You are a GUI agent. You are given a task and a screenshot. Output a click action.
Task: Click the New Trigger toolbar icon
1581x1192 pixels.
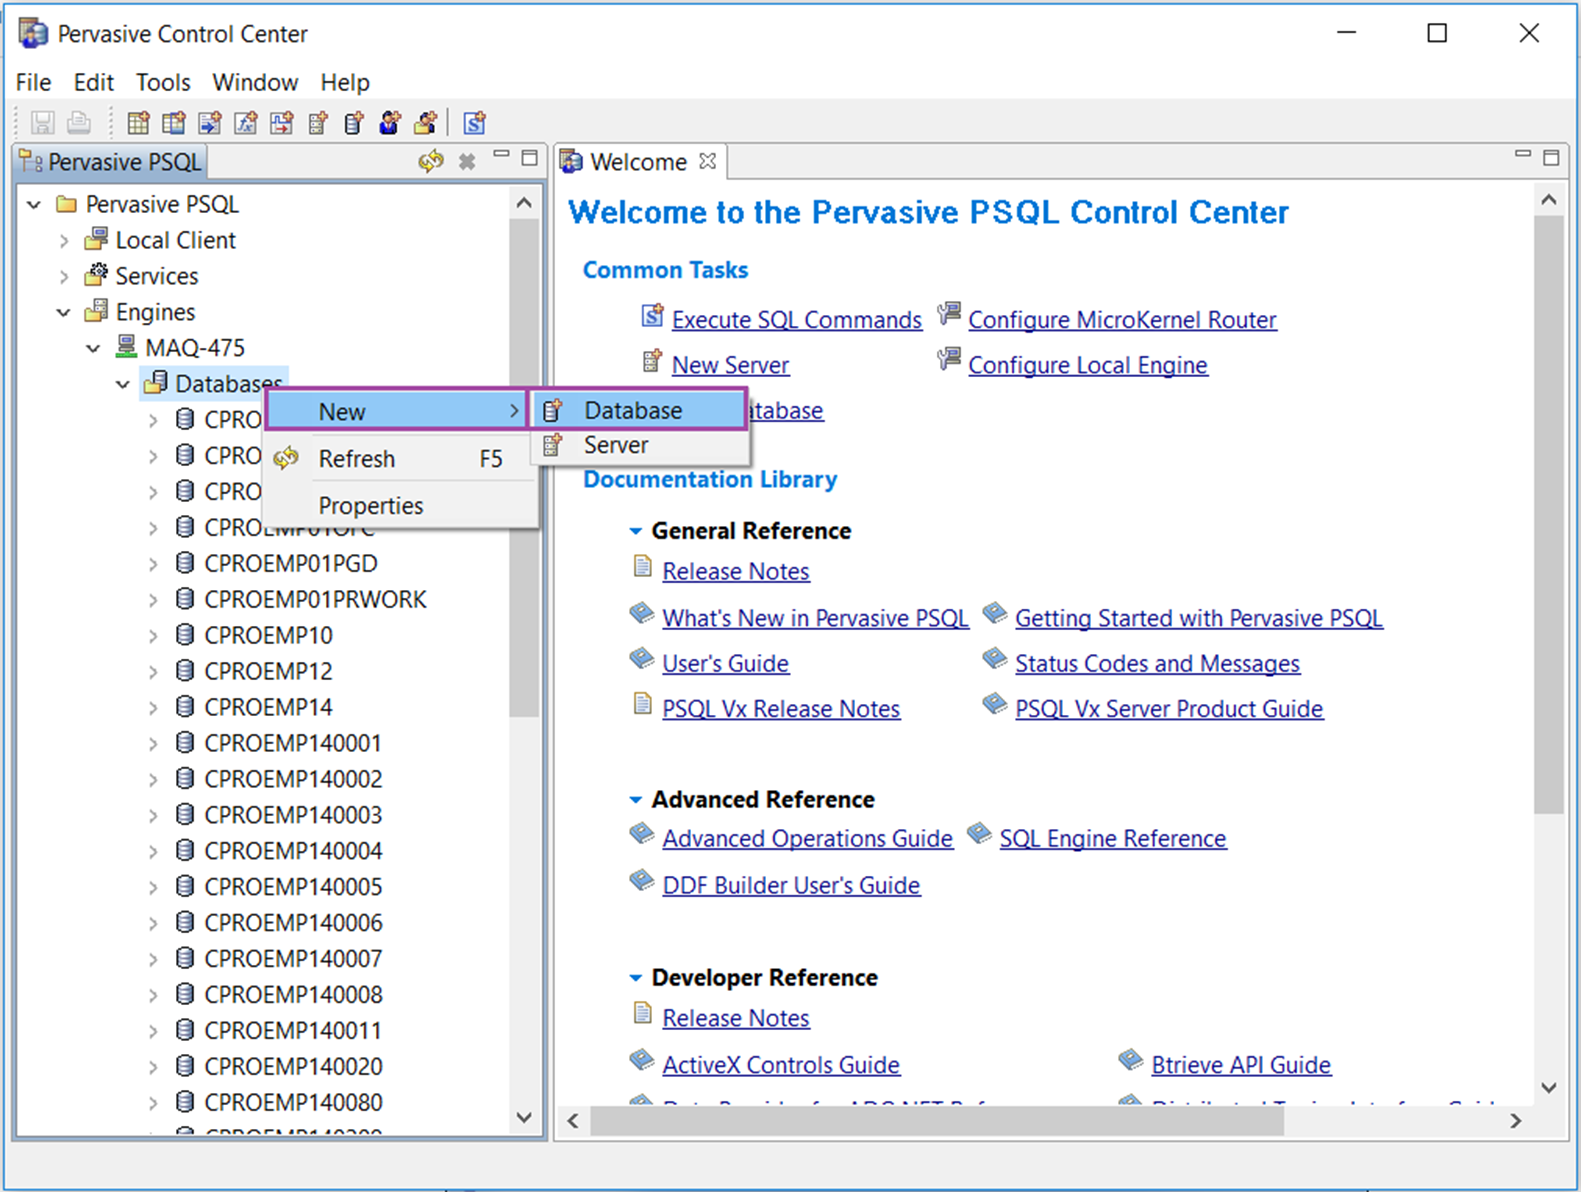tap(282, 123)
